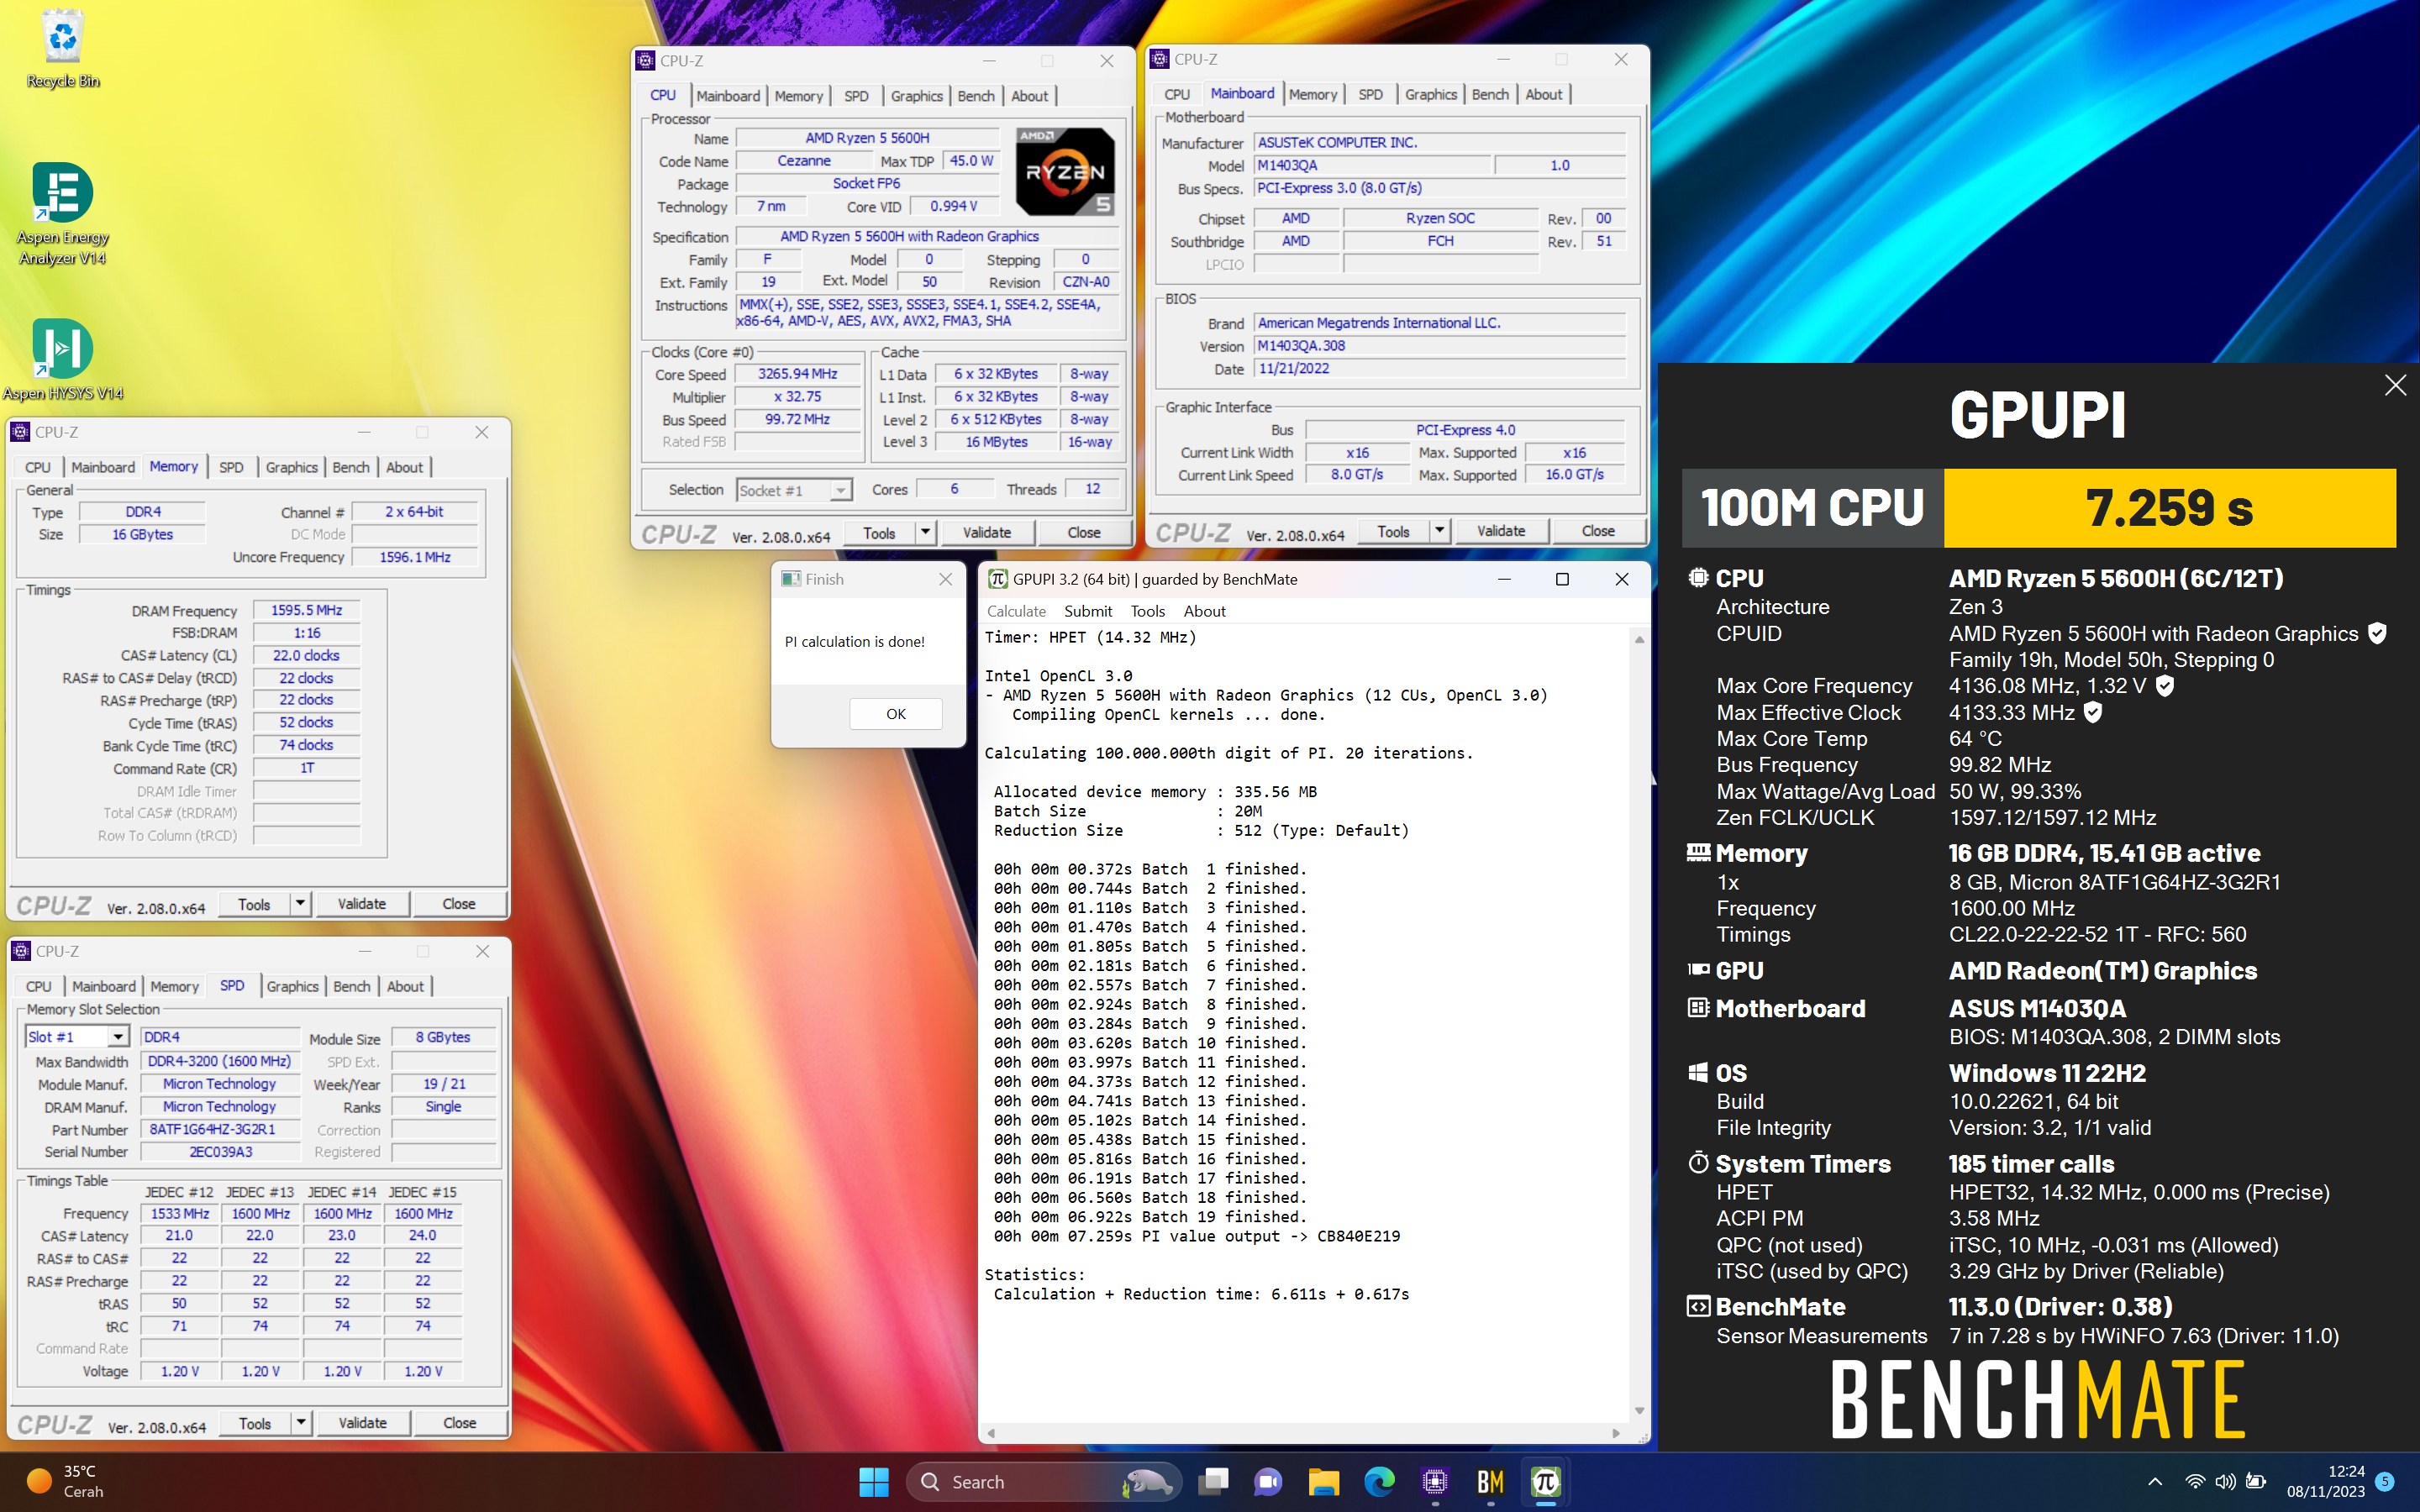
Task: Open Task View from the taskbar
Action: [1213, 1481]
